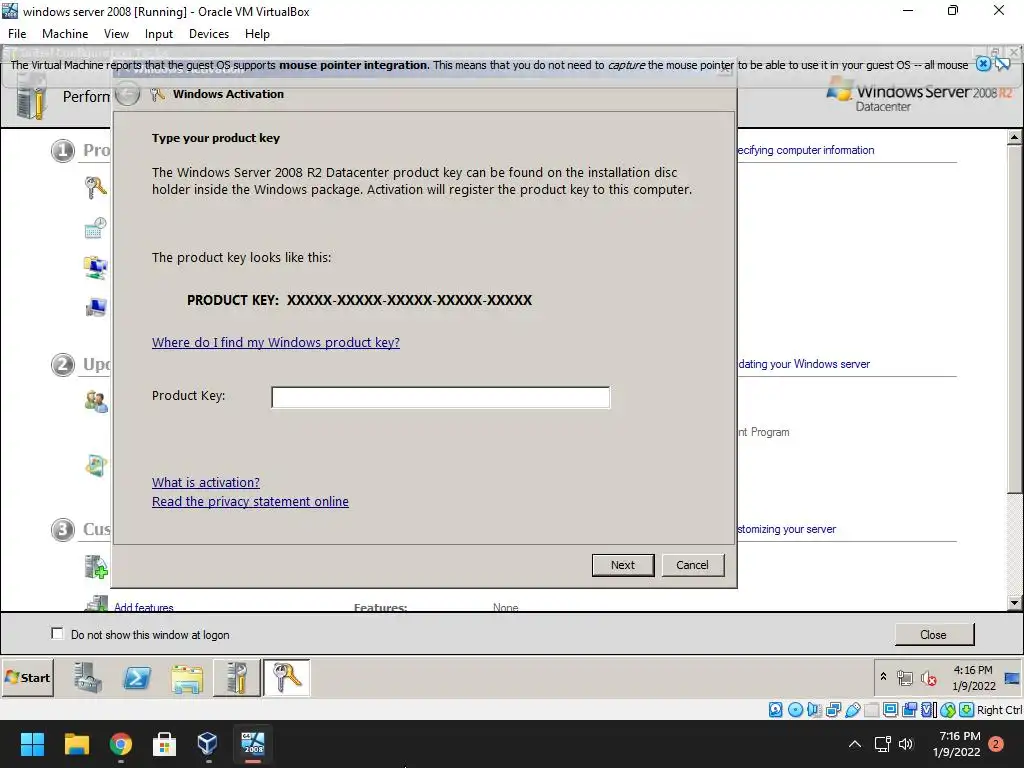Click the add roles server icon
This screenshot has width=1024, height=768.
[x=96, y=566]
